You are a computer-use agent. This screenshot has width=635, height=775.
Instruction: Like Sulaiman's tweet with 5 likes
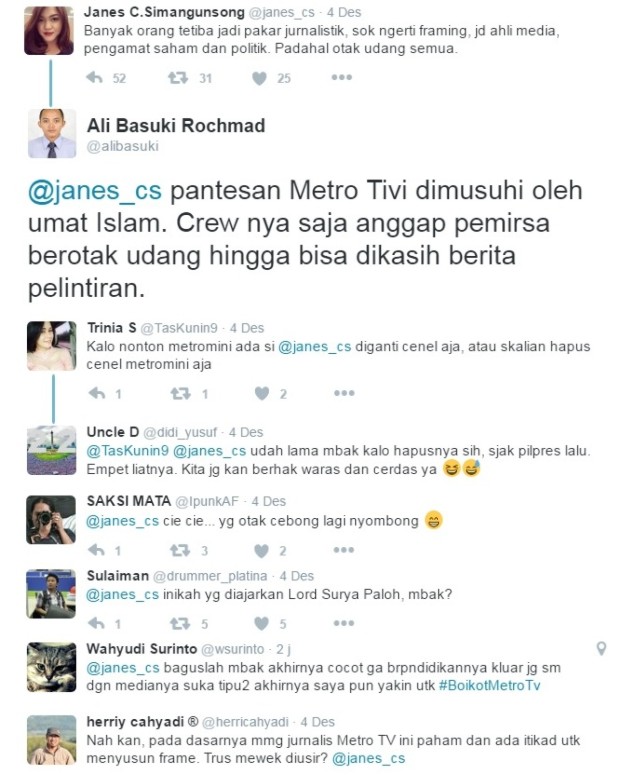tap(261, 624)
